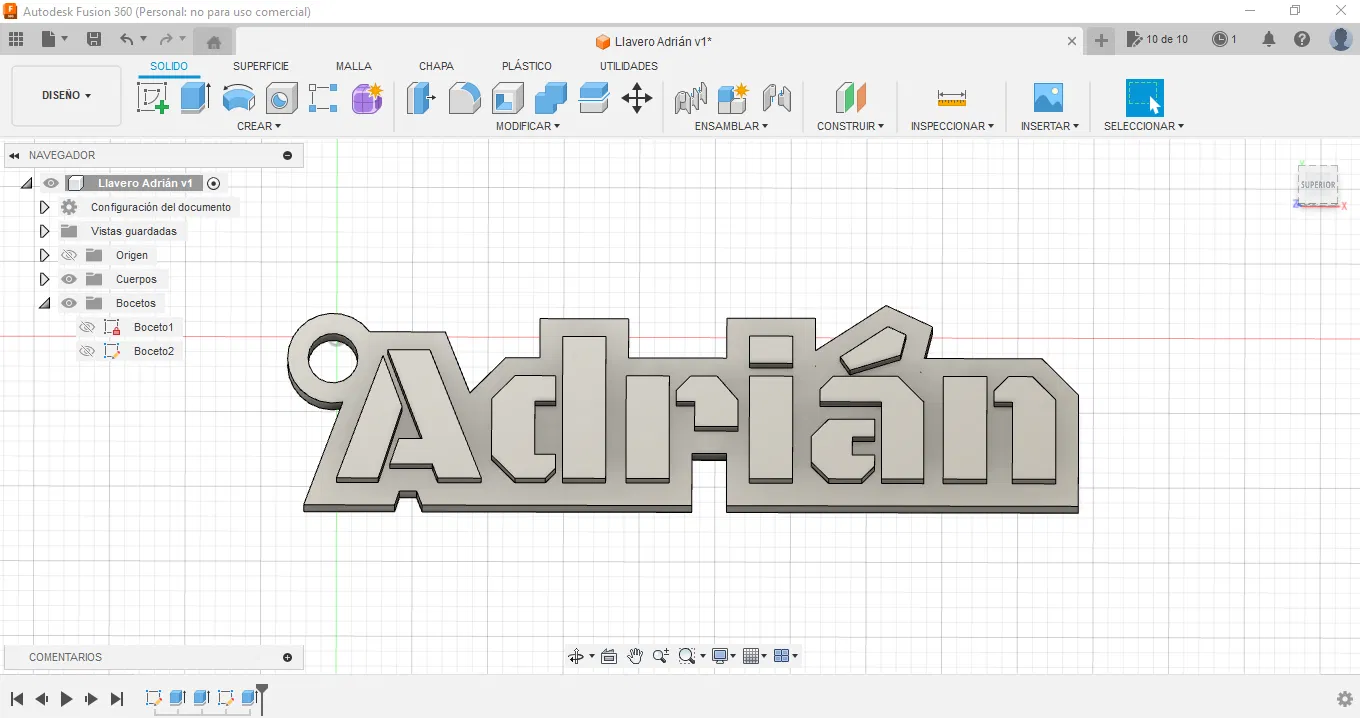The image size is (1360, 718).
Task: Click the Insert image icon
Action: 1048,98
